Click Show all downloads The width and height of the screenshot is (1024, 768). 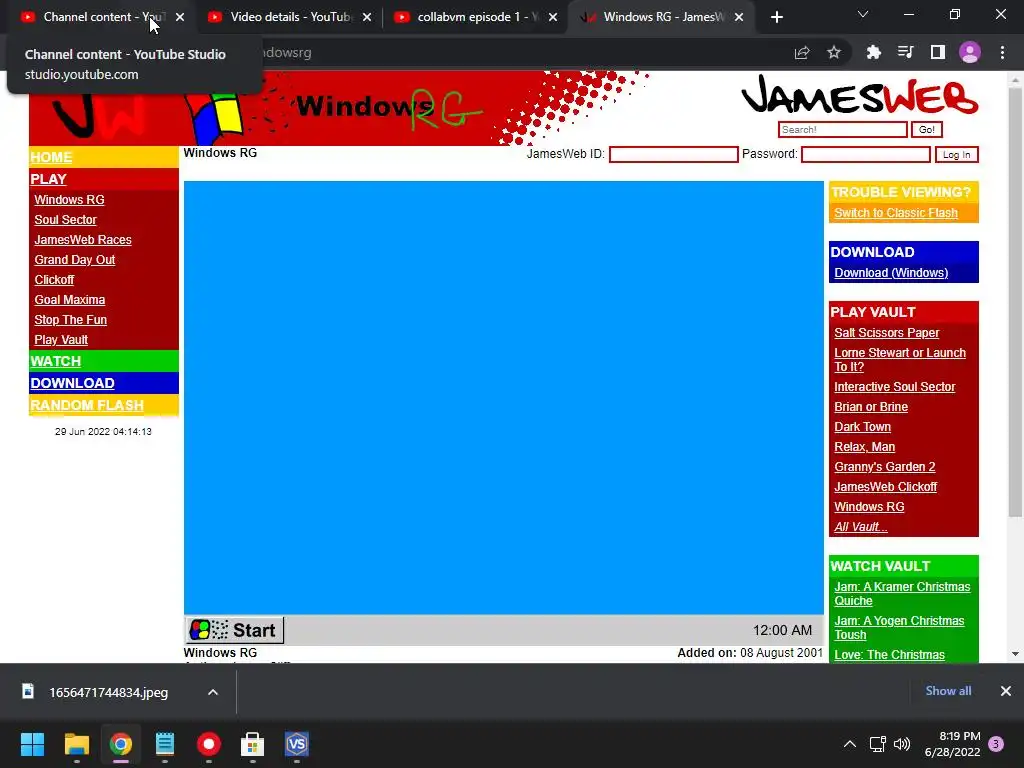[x=948, y=691]
